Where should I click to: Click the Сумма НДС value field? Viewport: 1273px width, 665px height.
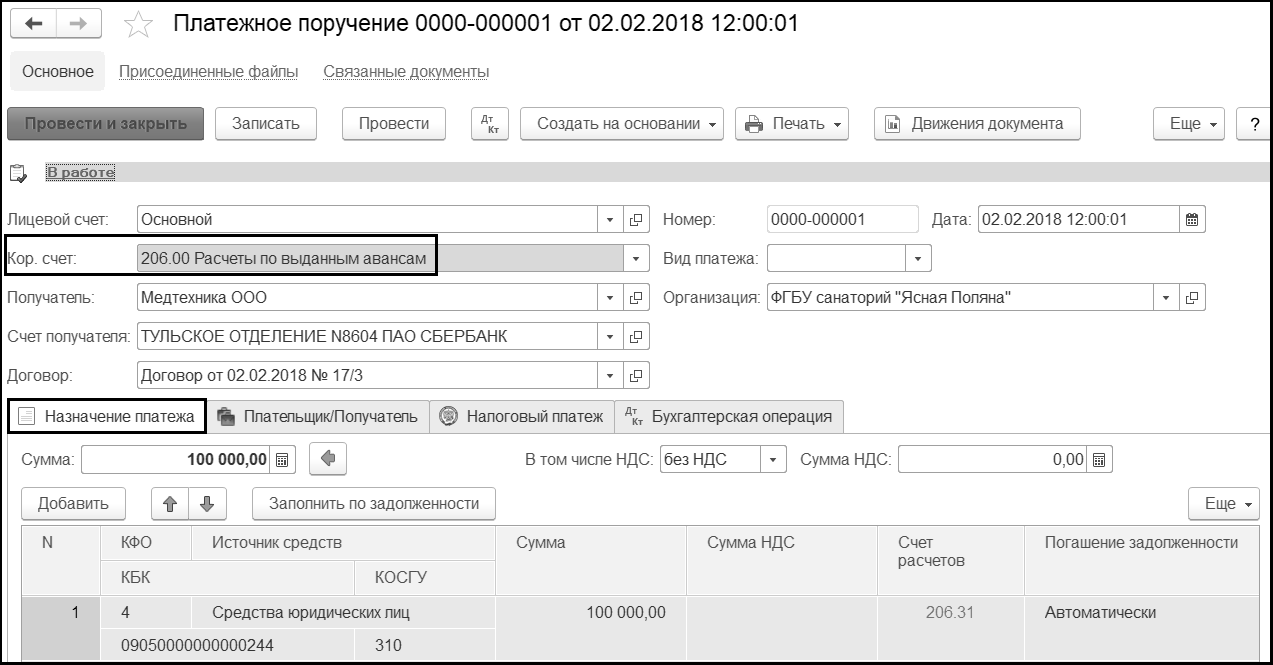992,460
